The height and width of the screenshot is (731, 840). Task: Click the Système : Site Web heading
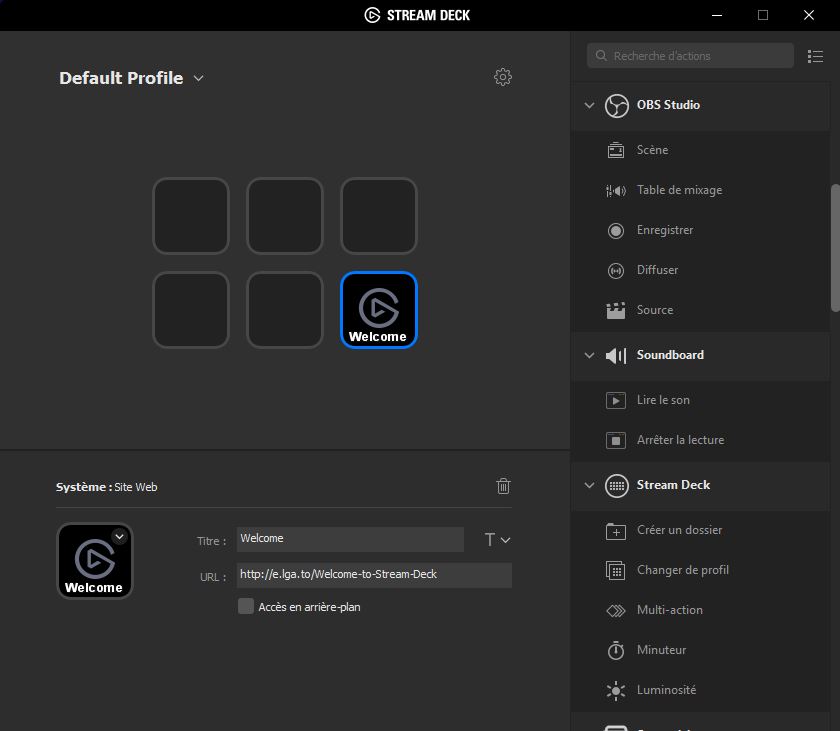[x=107, y=487]
